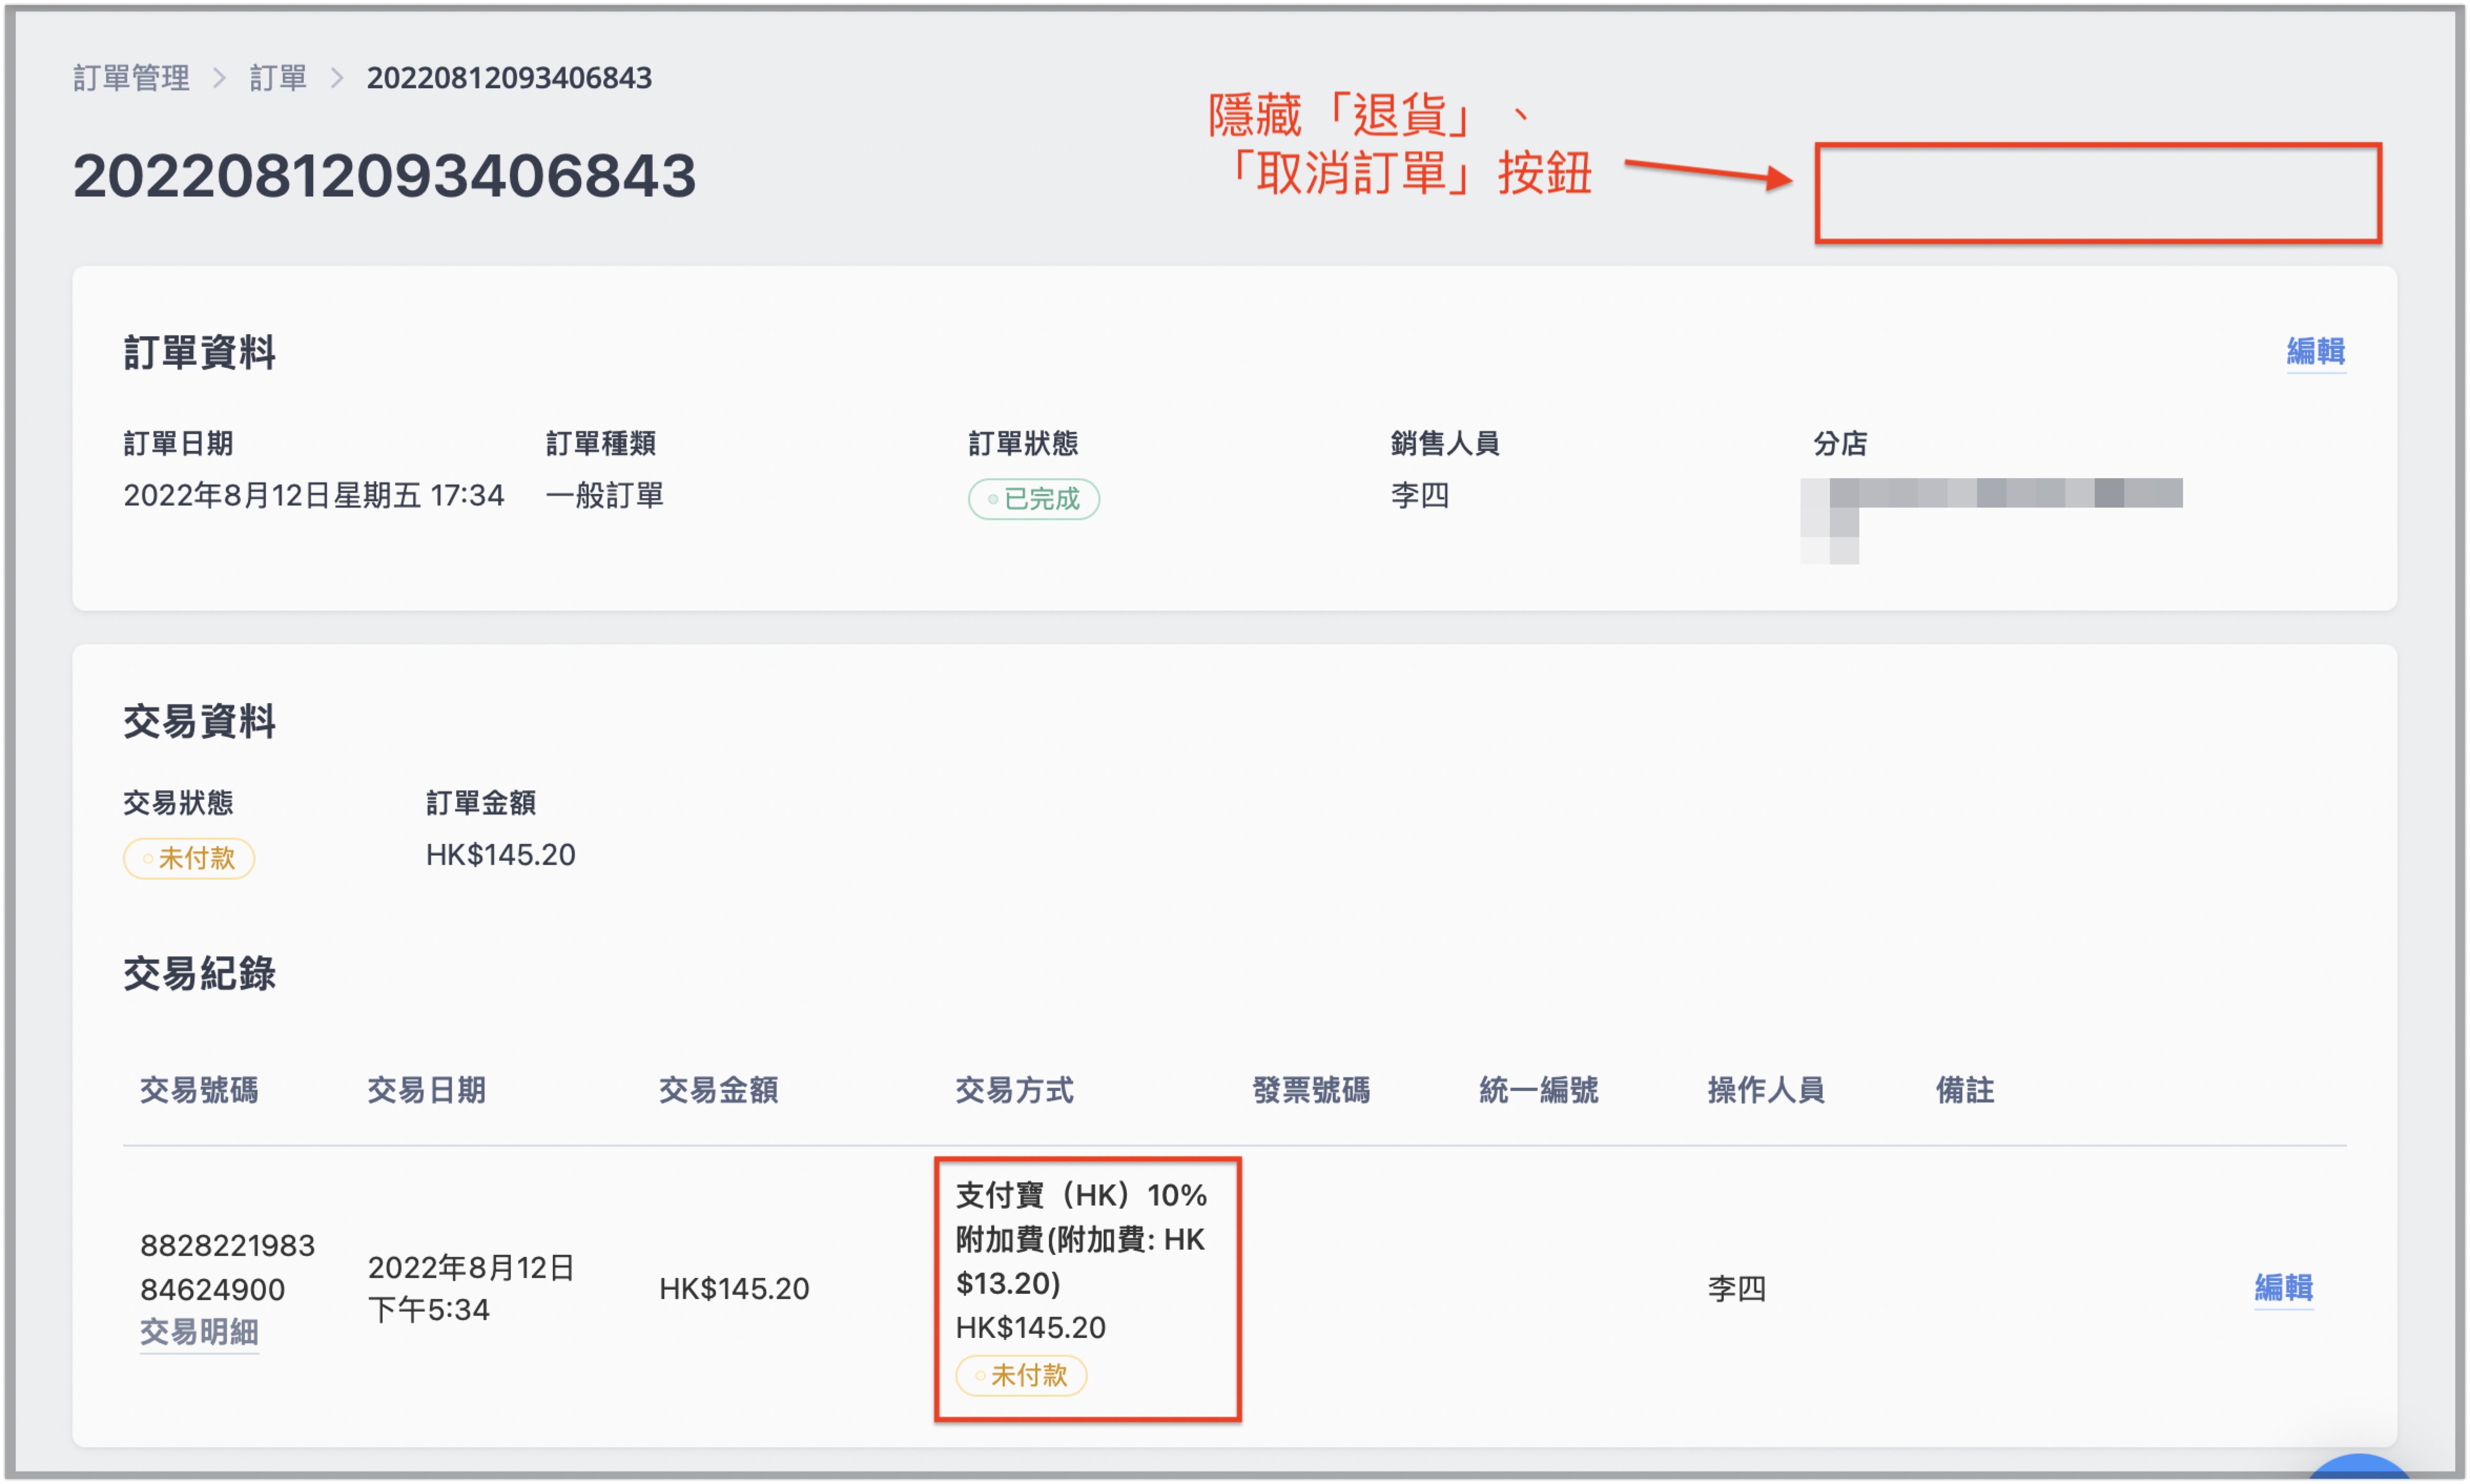Viewport: 2470px width, 1484px height.
Task: Select order amount HK$145.20 under 訂單金額
Action: [x=500, y=855]
